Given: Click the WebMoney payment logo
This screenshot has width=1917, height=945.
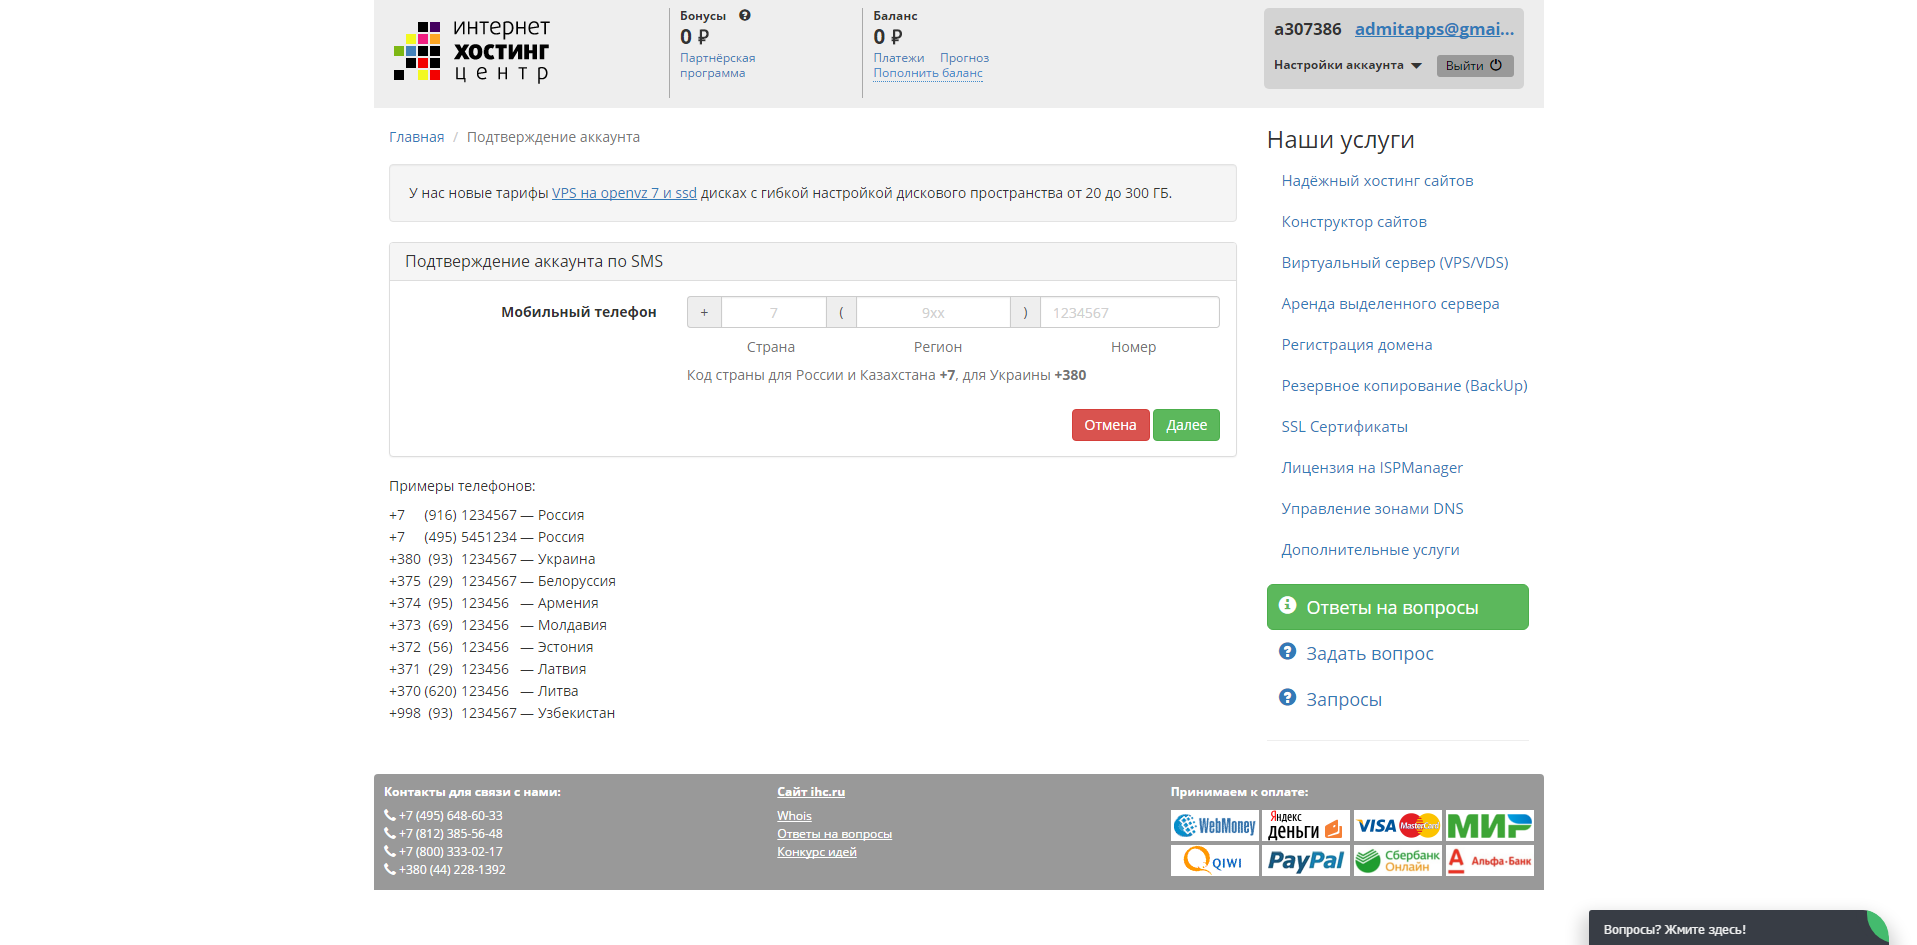Looking at the screenshot, I should 1214,826.
